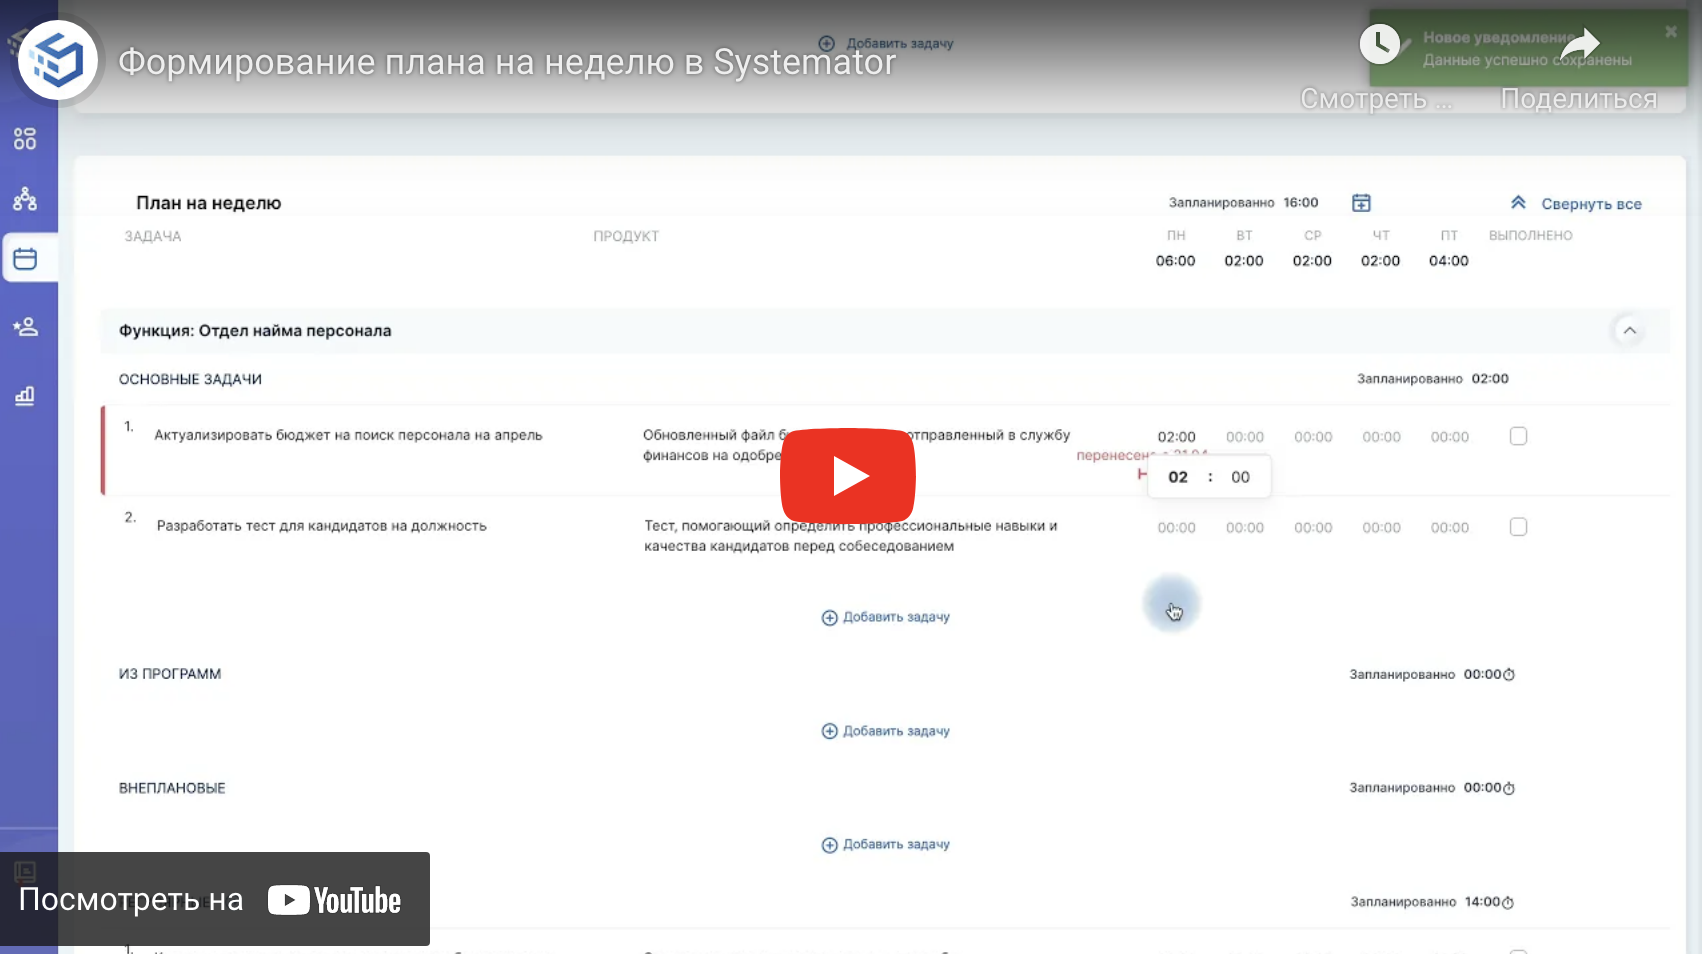Click the ПН column total 06:00

pyautogui.click(x=1176, y=261)
